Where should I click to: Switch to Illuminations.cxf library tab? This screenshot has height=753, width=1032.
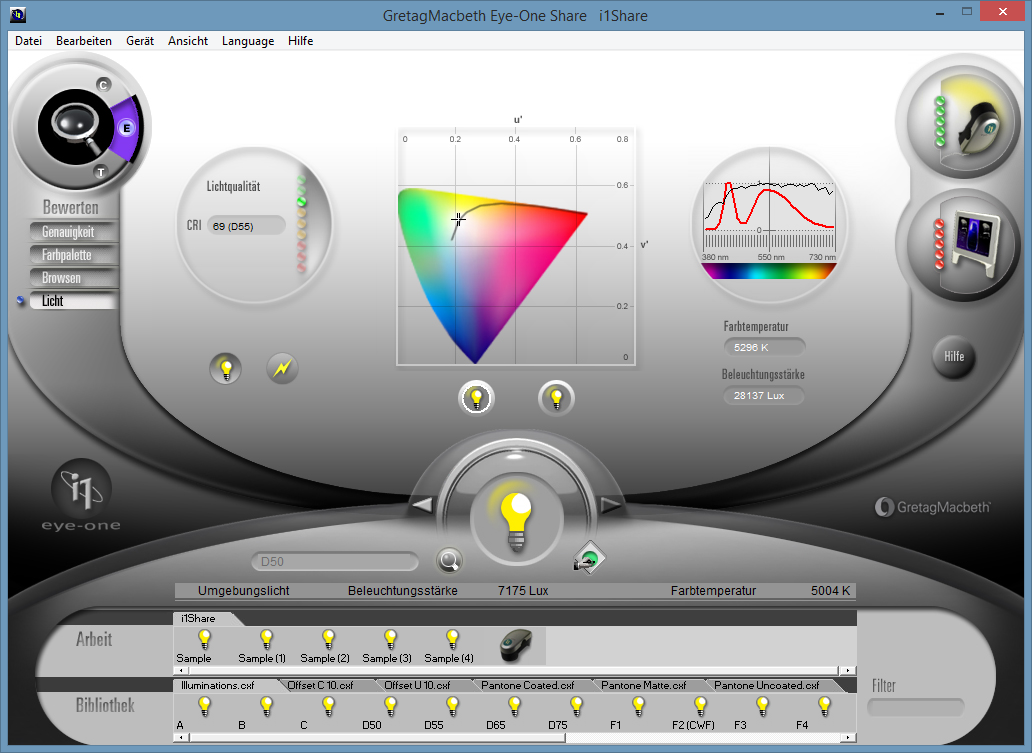pyautogui.click(x=217, y=685)
